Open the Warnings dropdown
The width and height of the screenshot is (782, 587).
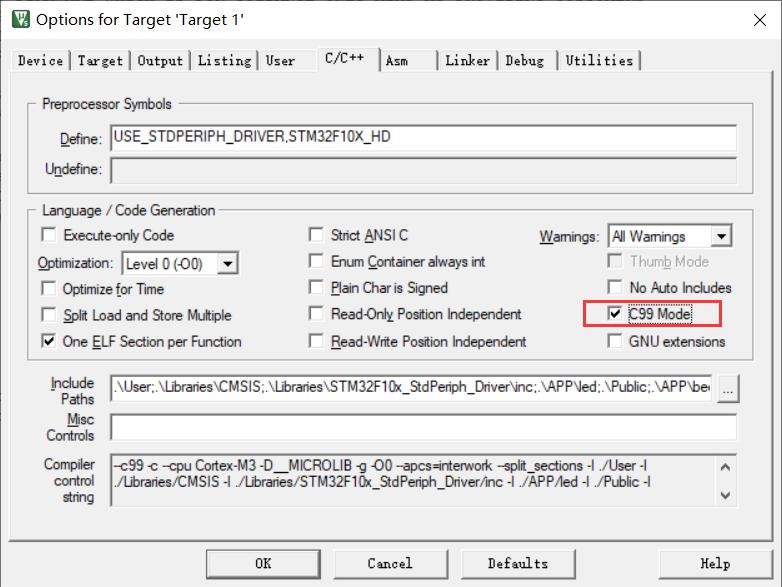tap(721, 236)
